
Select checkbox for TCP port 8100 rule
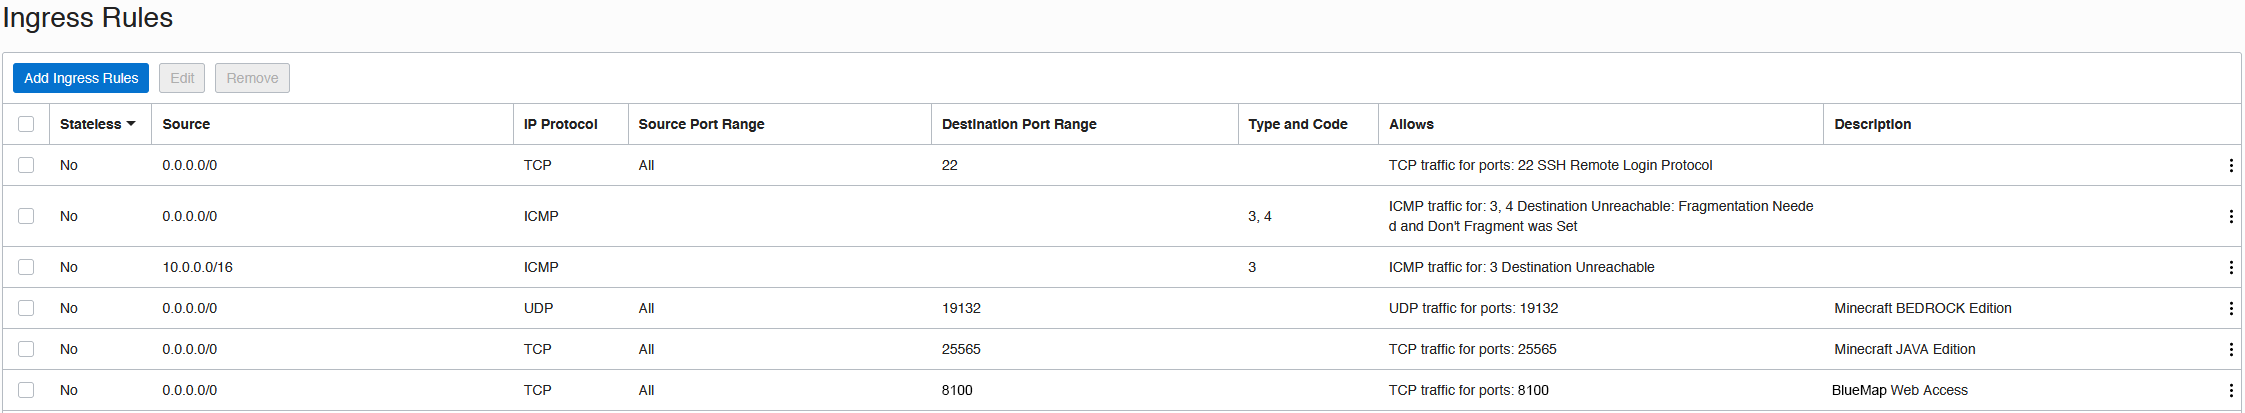pyautogui.click(x=26, y=390)
